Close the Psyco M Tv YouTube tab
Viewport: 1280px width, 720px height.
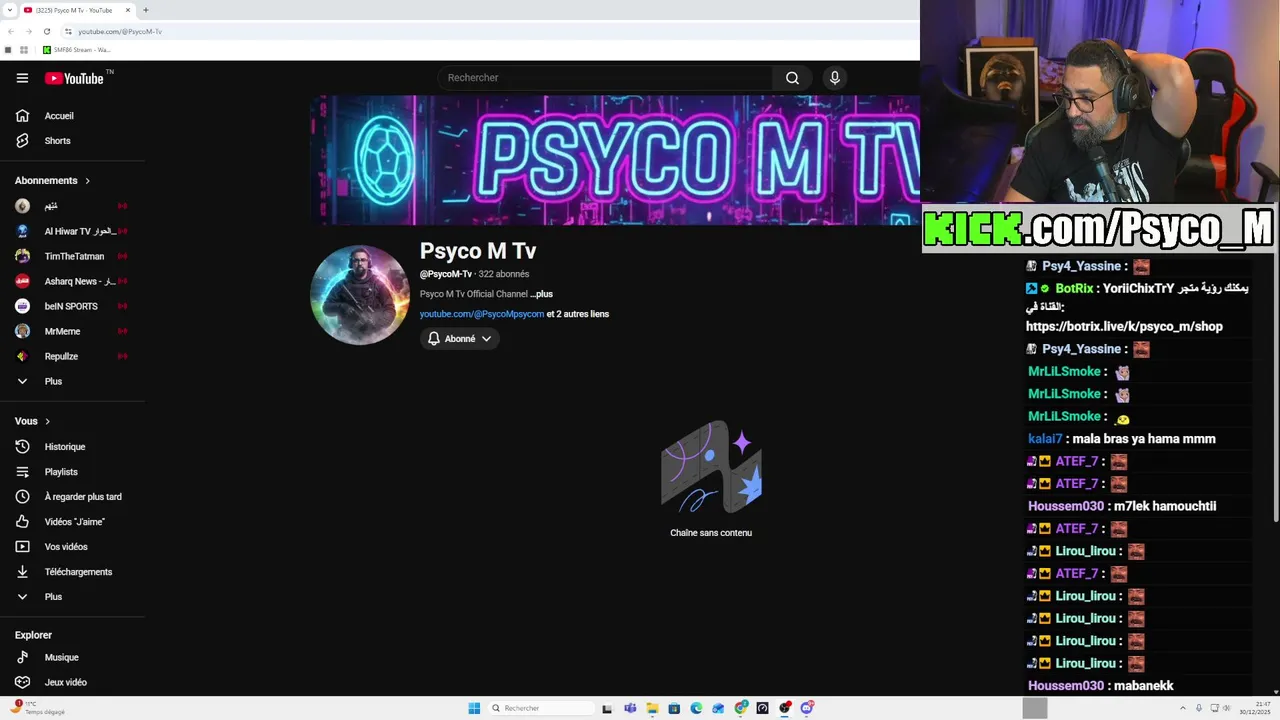click(x=128, y=10)
